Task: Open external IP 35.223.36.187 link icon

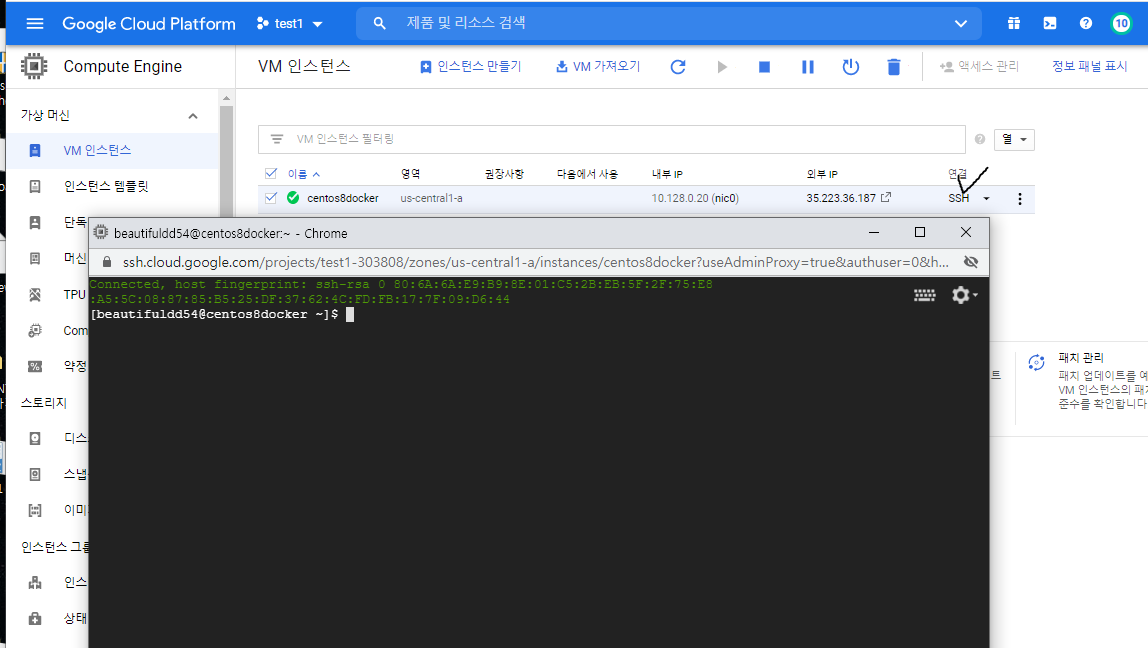Action: (x=886, y=197)
